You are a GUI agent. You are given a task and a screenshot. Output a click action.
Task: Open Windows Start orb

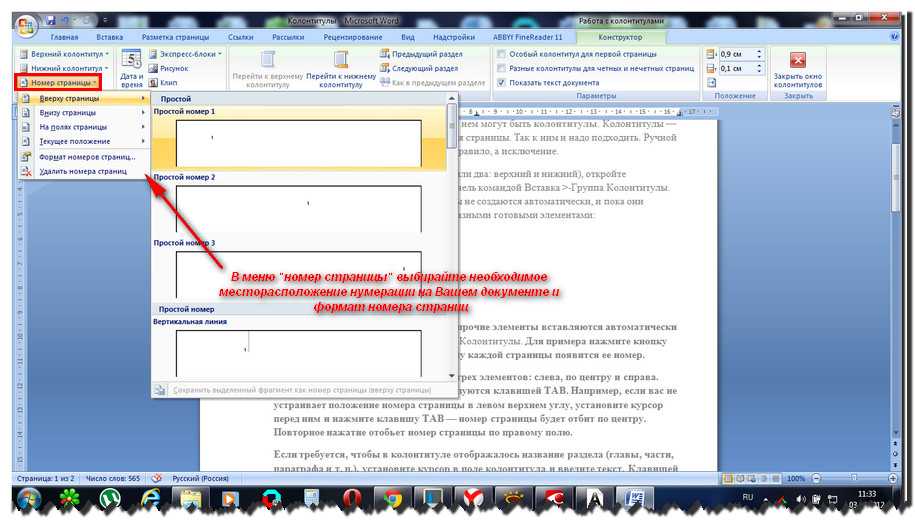click(x=28, y=500)
